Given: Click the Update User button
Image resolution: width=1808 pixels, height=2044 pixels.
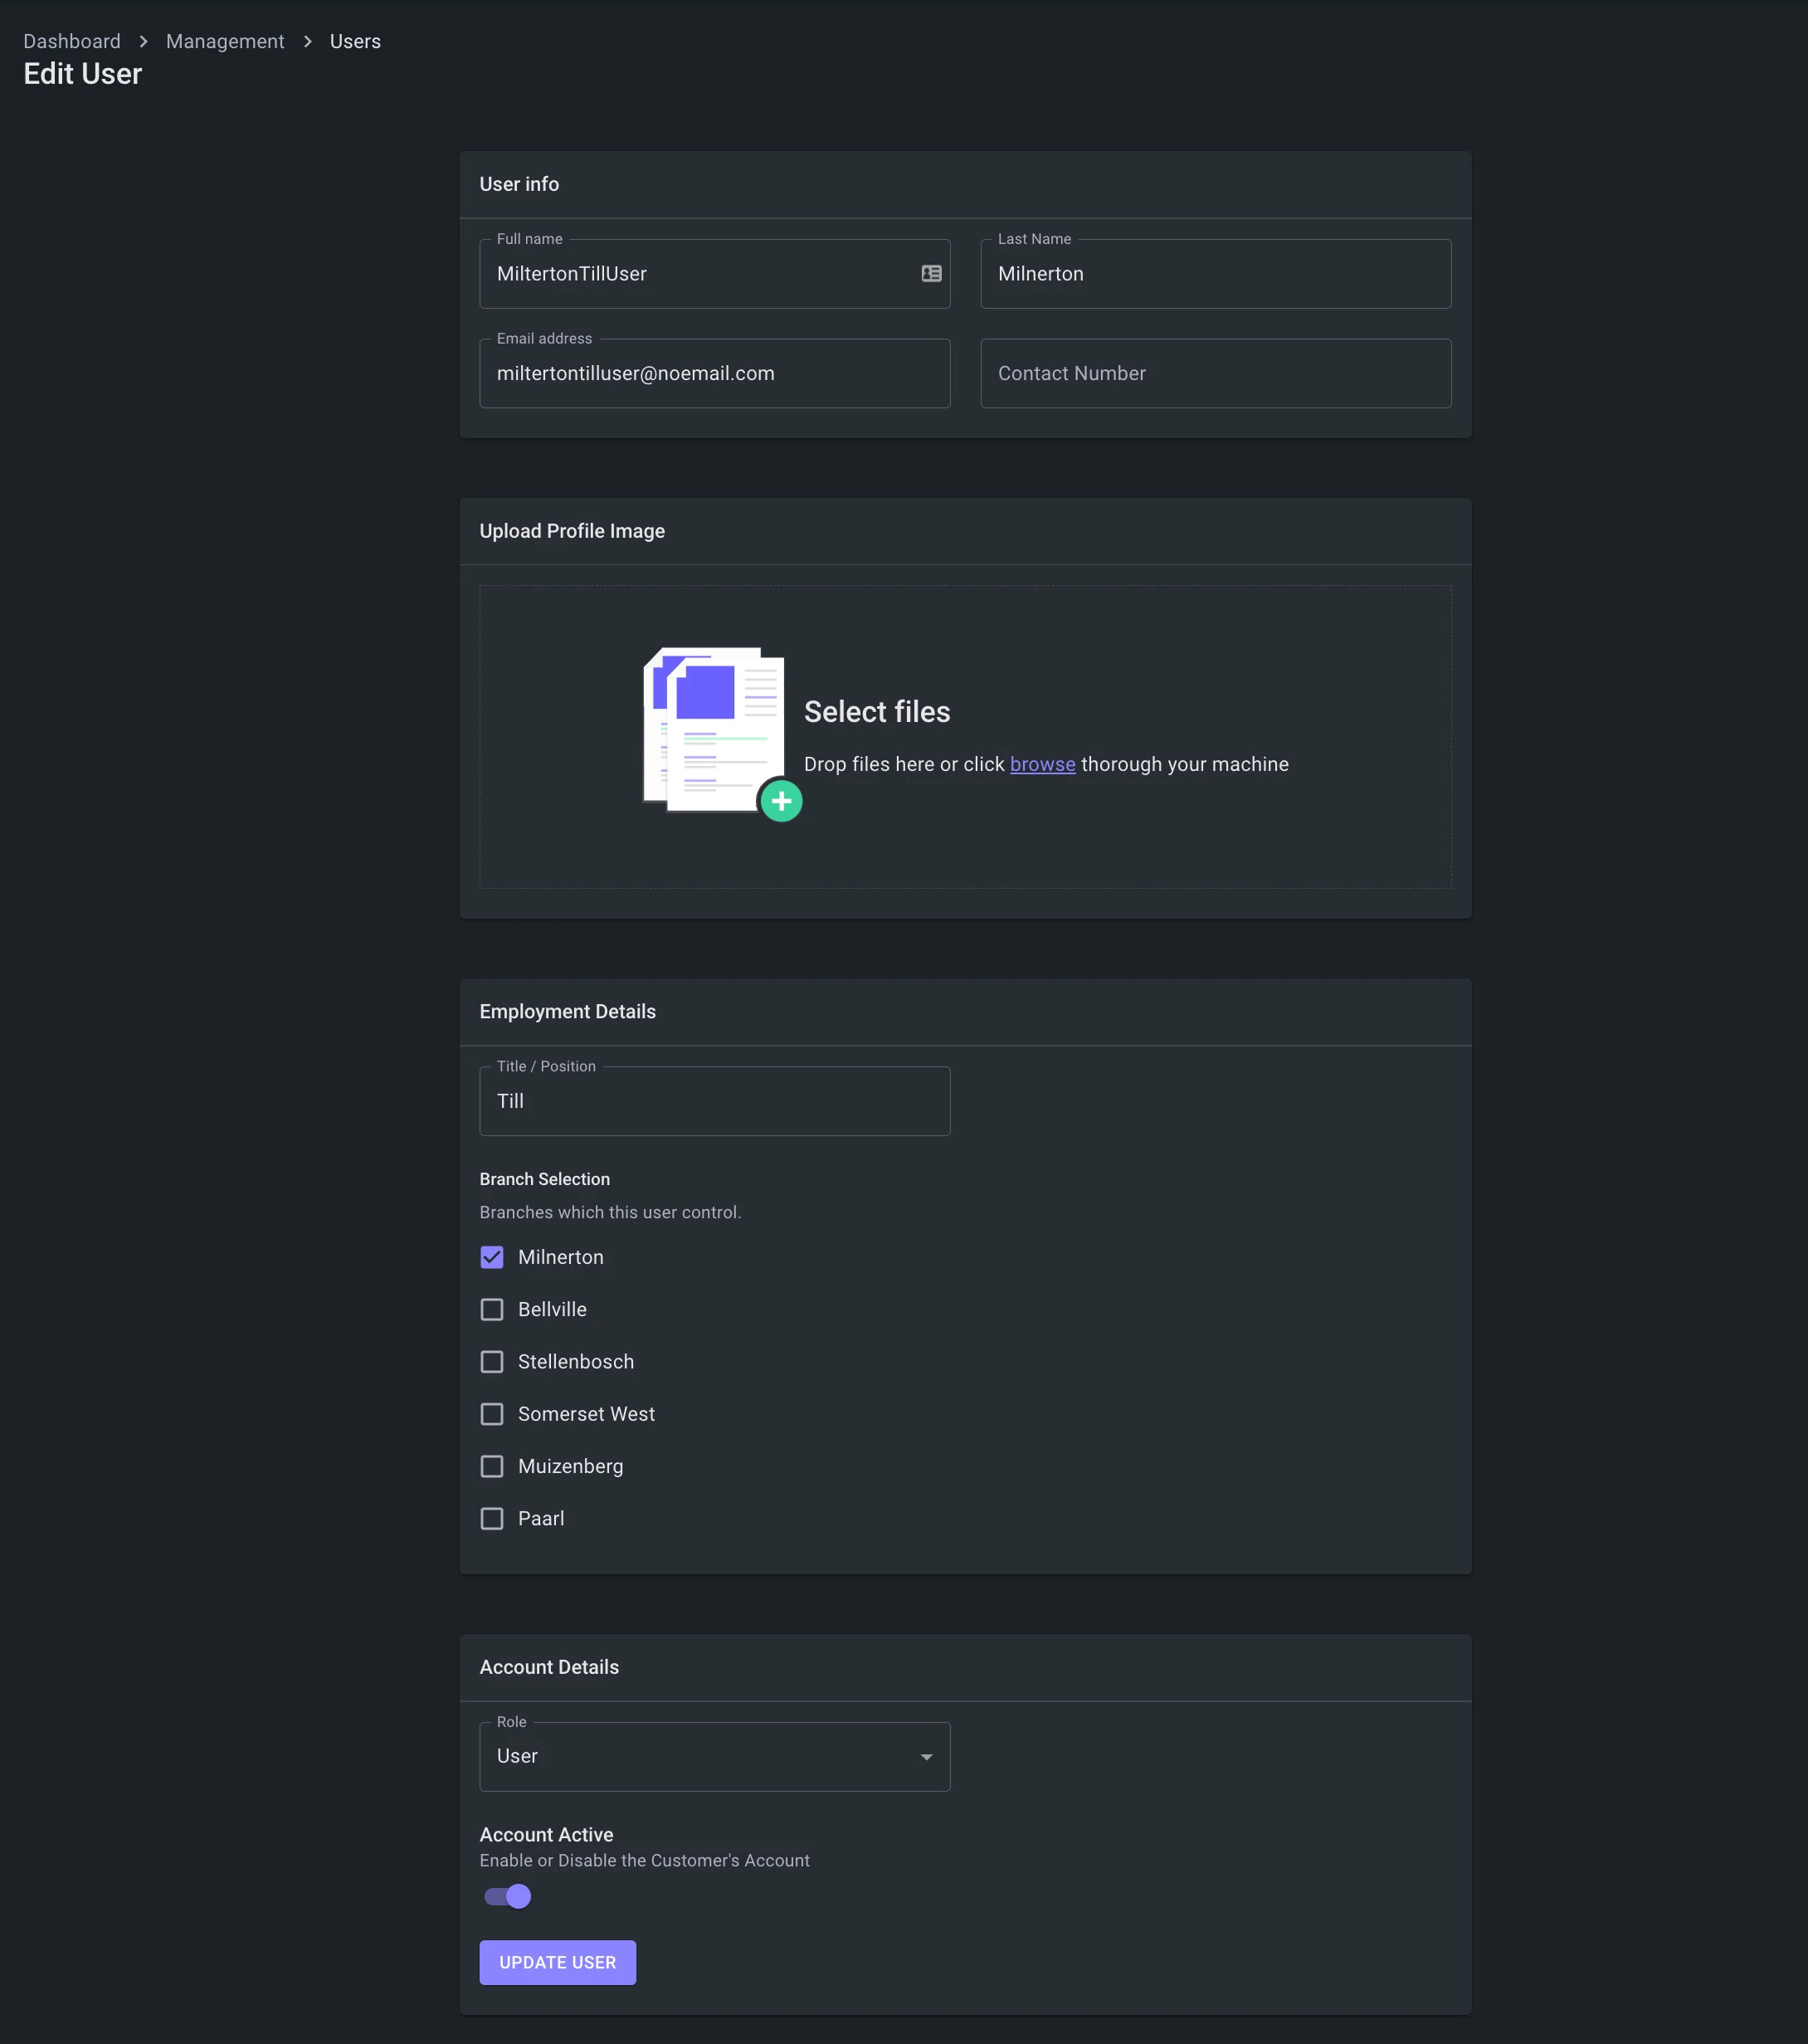Looking at the screenshot, I should (557, 1962).
